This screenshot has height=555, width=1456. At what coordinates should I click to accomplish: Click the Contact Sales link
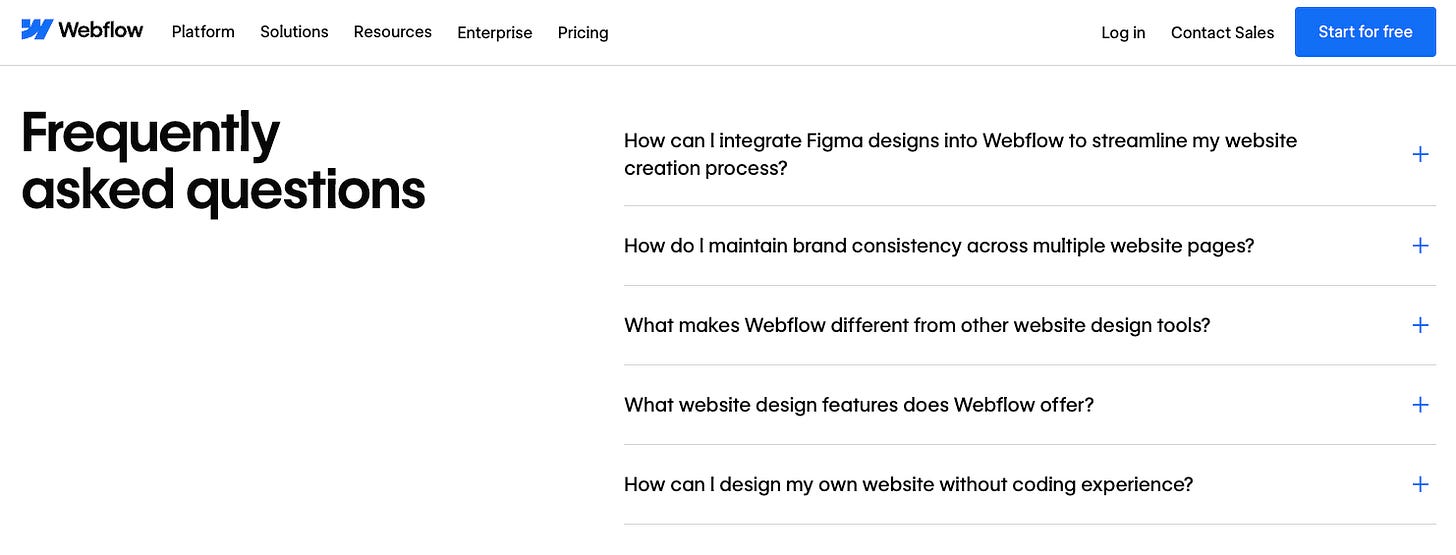pos(1222,32)
